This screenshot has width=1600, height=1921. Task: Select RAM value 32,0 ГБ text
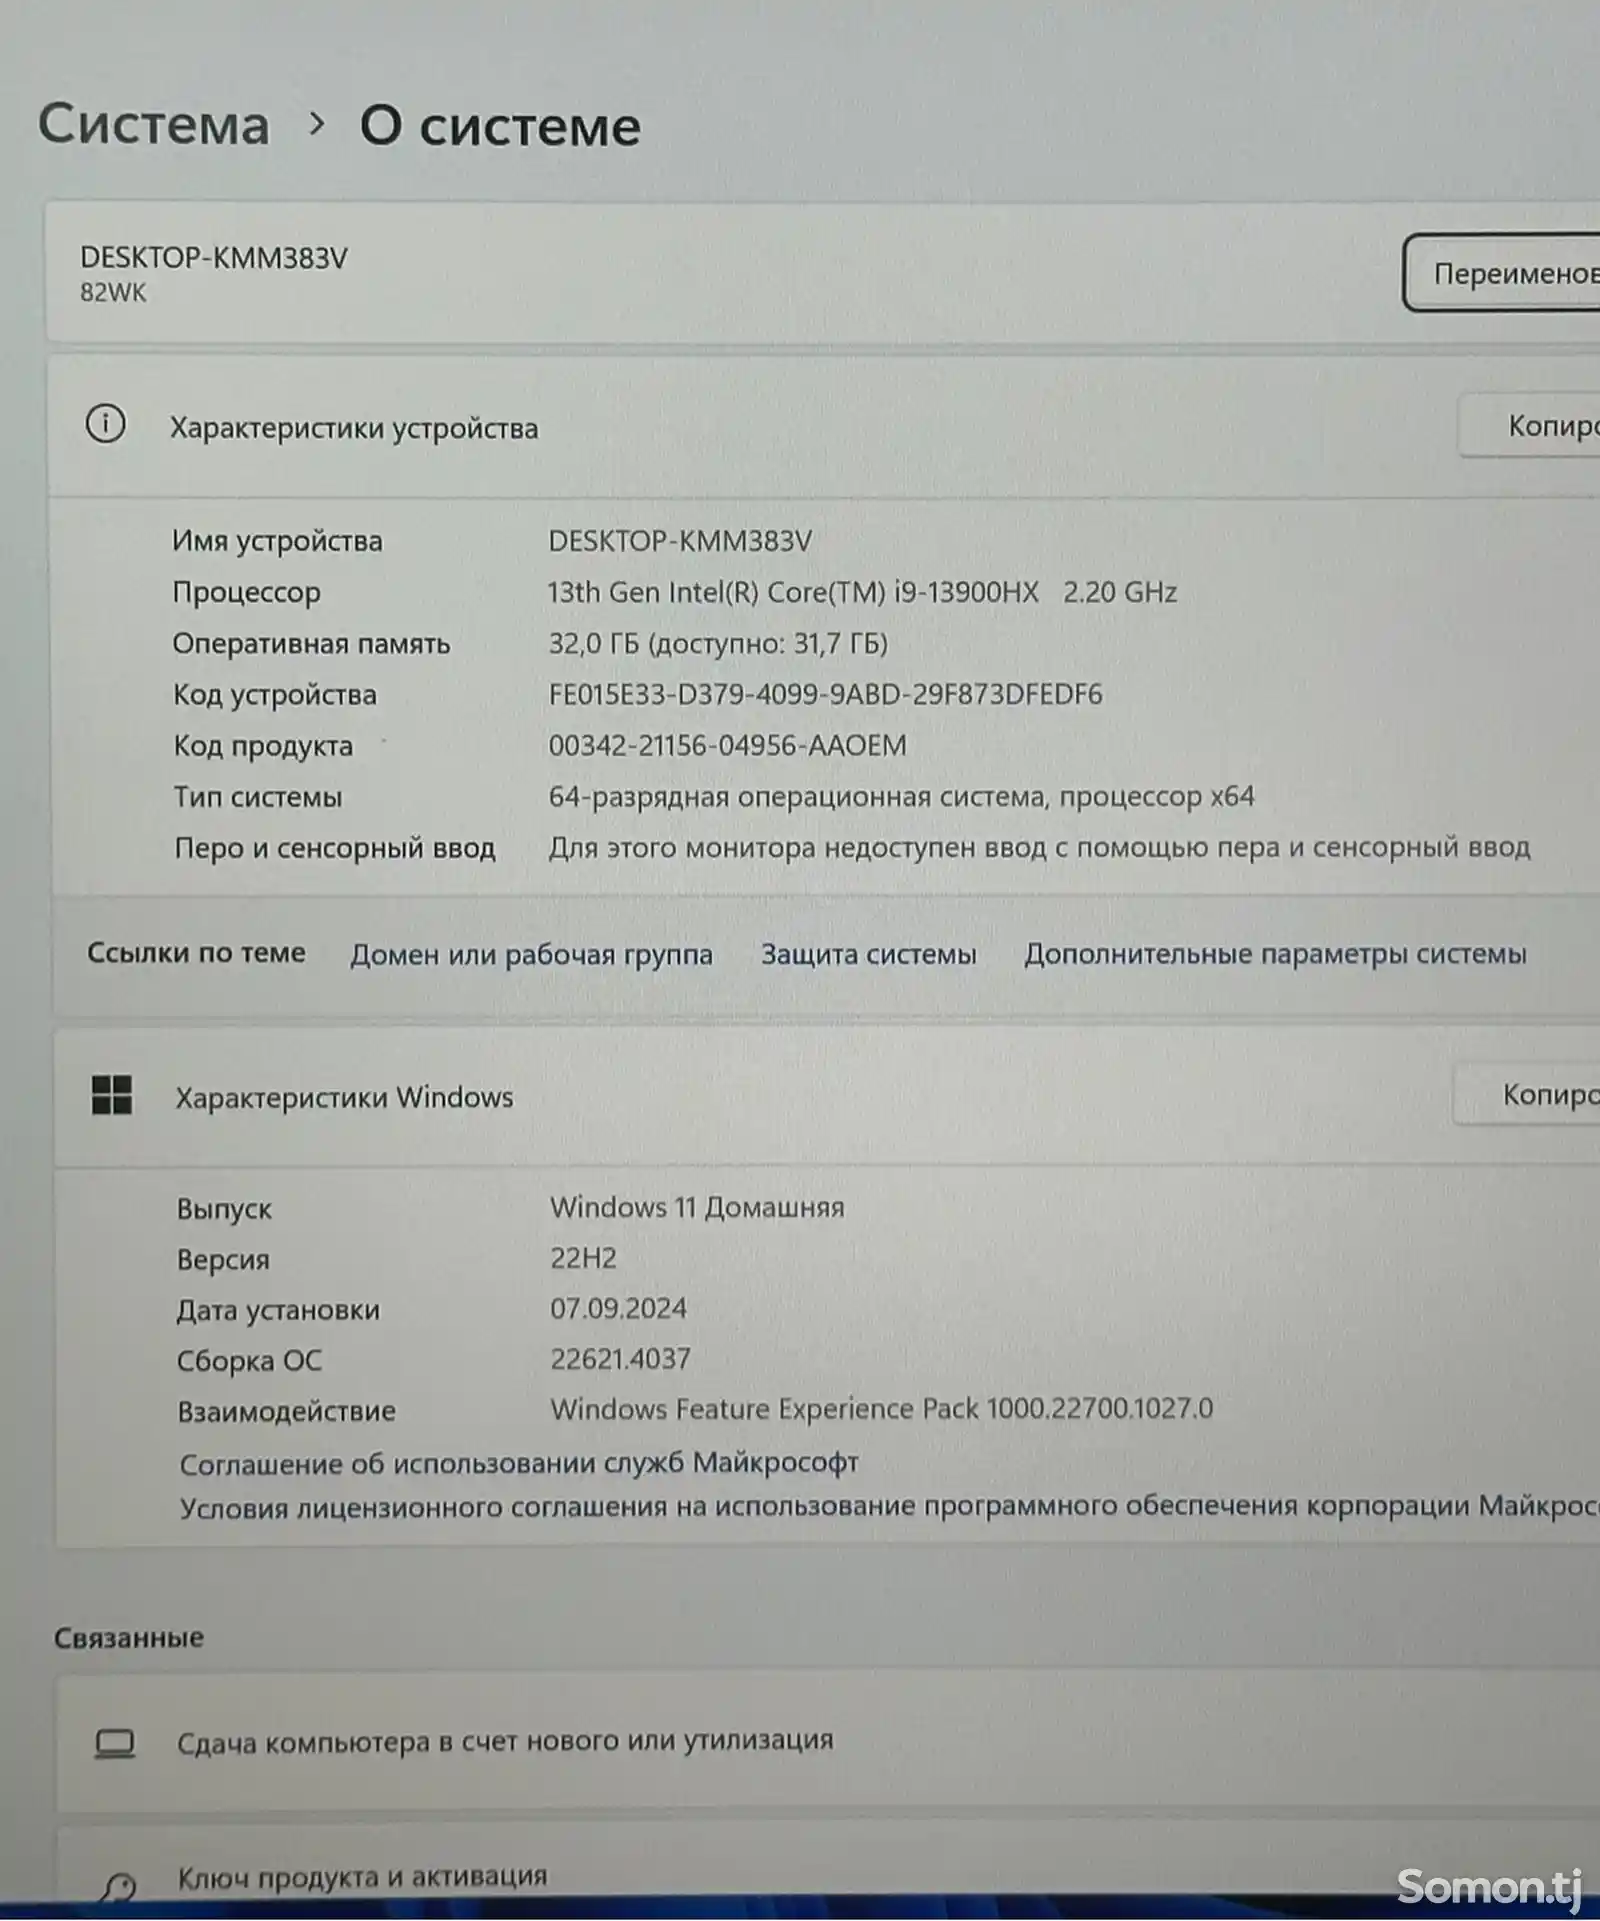718,643
